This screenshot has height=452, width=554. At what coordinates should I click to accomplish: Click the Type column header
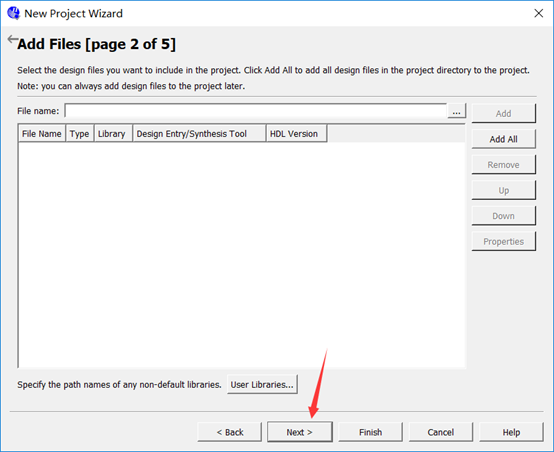(x=79, y=134)
